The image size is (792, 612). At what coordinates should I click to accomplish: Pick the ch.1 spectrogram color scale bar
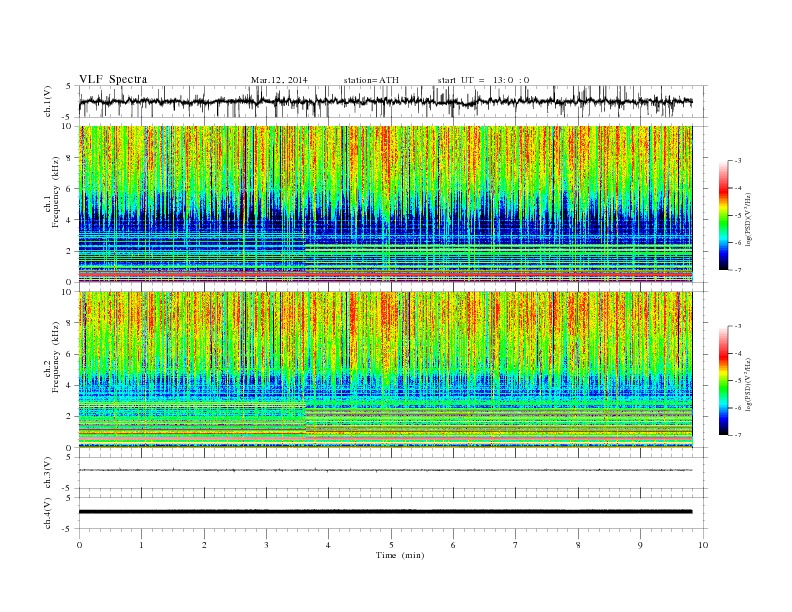(724, 216)
